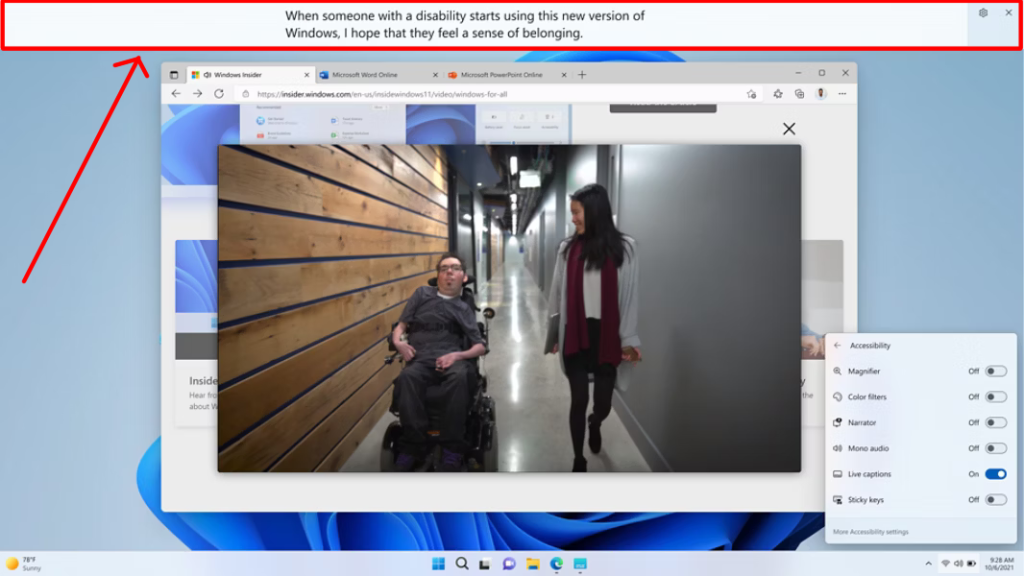The height and width of the screenshot is (576, 1024).
Task: Go back from Accessibility flyout panel
Action: tap(838, 346)
